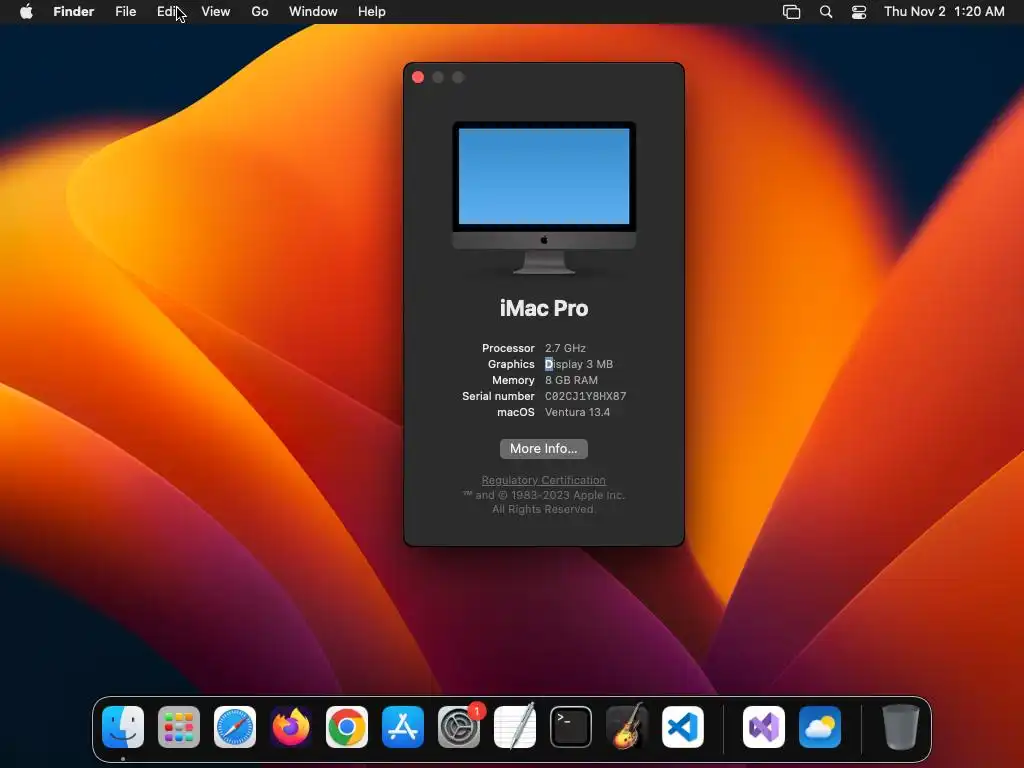Click the Display 3 MB graphics value
Viewport: 1024px width, 768px height.
pos(579,364)
